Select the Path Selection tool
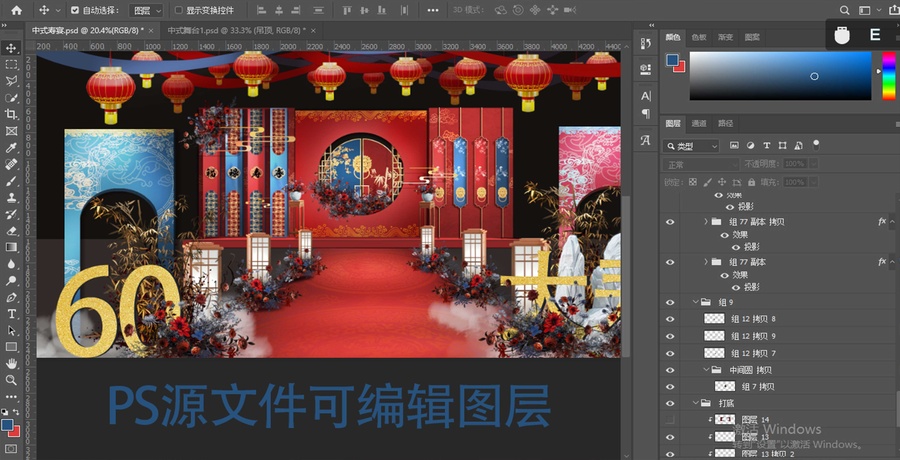This screenshot has height=460, width=900. 11,331
